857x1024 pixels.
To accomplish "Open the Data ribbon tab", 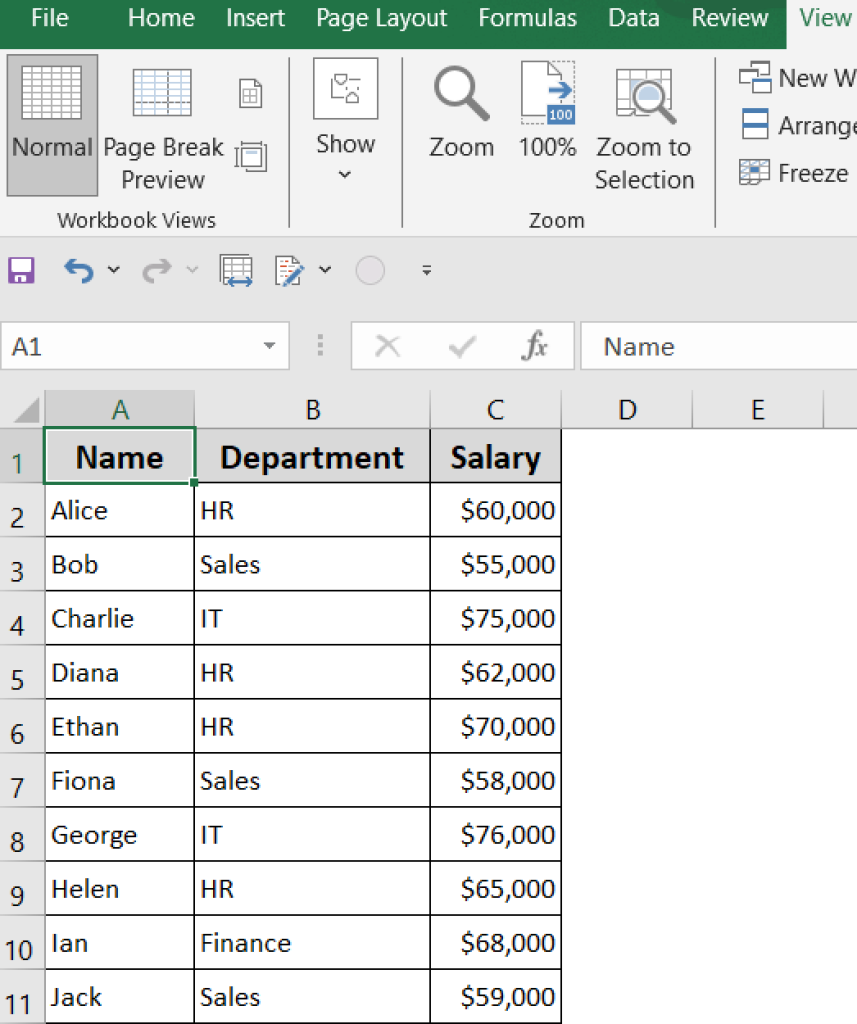I will 633,17.
